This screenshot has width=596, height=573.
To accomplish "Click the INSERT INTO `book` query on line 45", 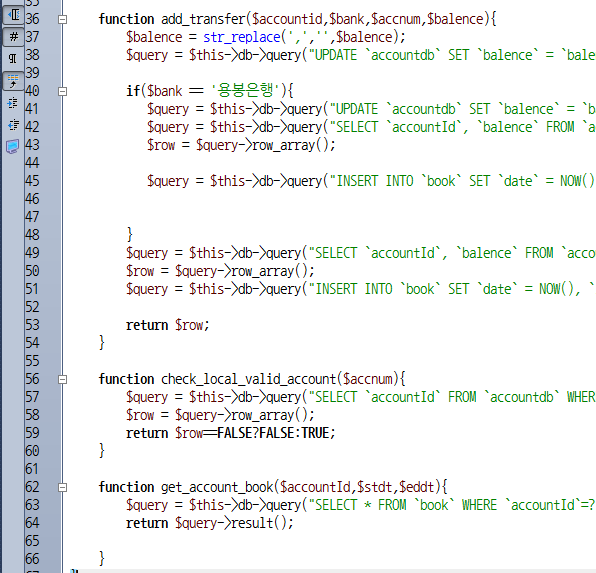I will (462, 181).
